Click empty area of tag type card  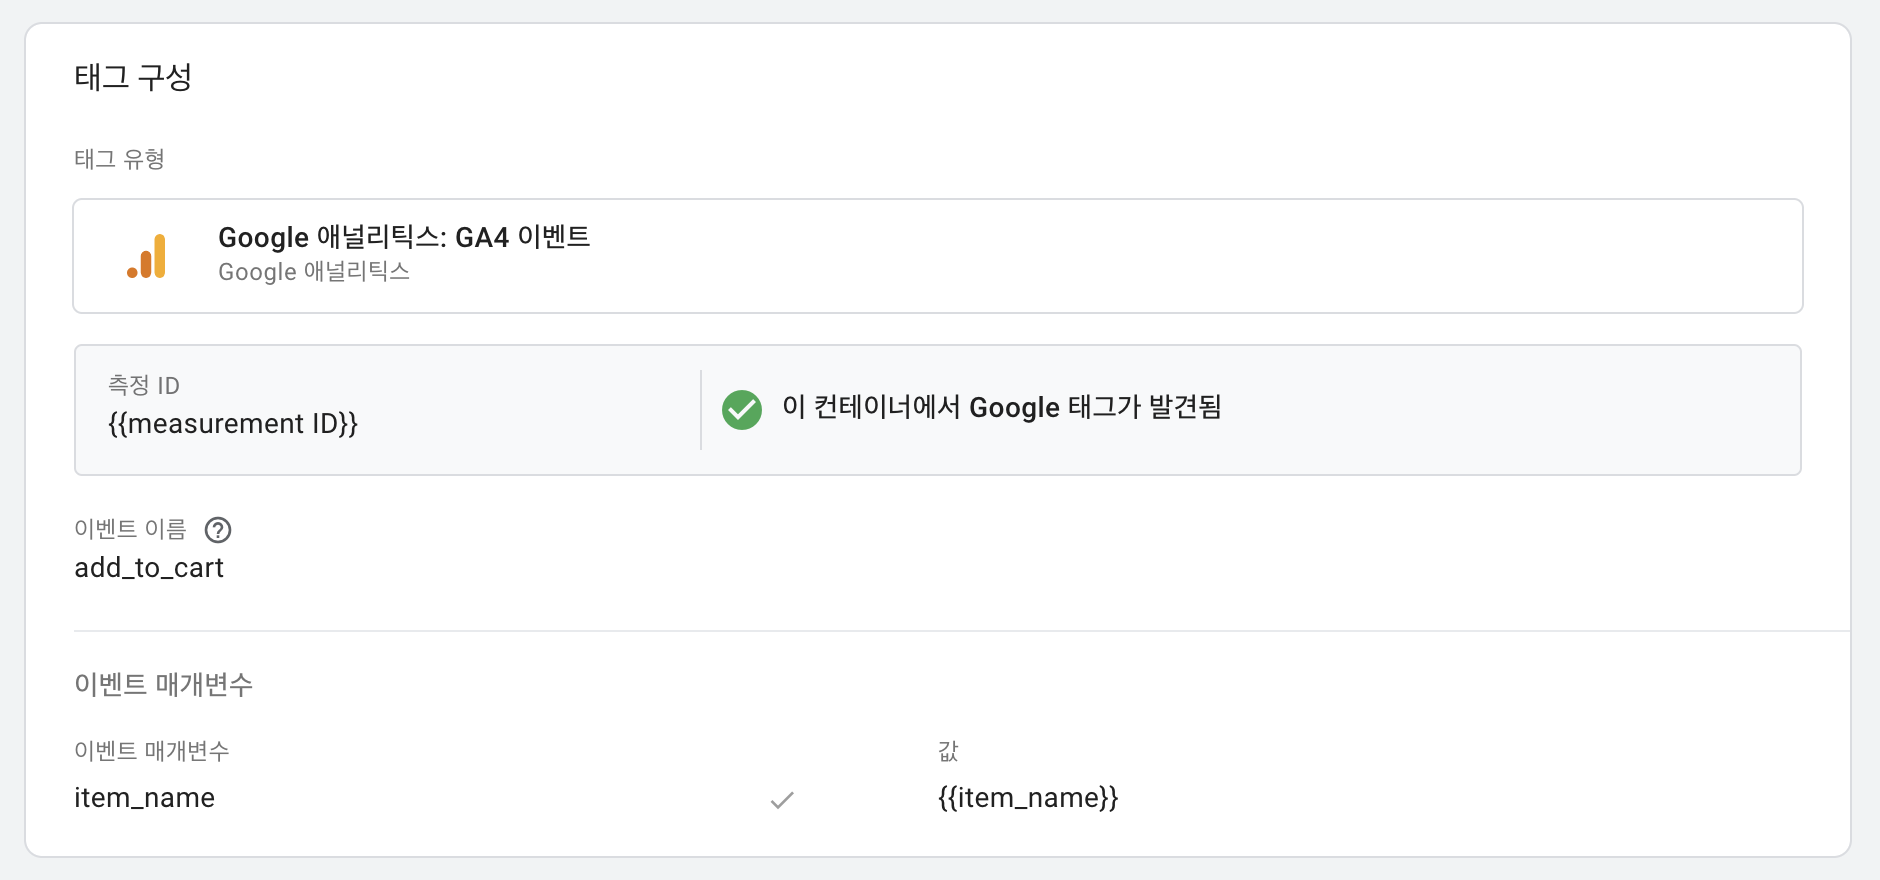(1200, 256)
